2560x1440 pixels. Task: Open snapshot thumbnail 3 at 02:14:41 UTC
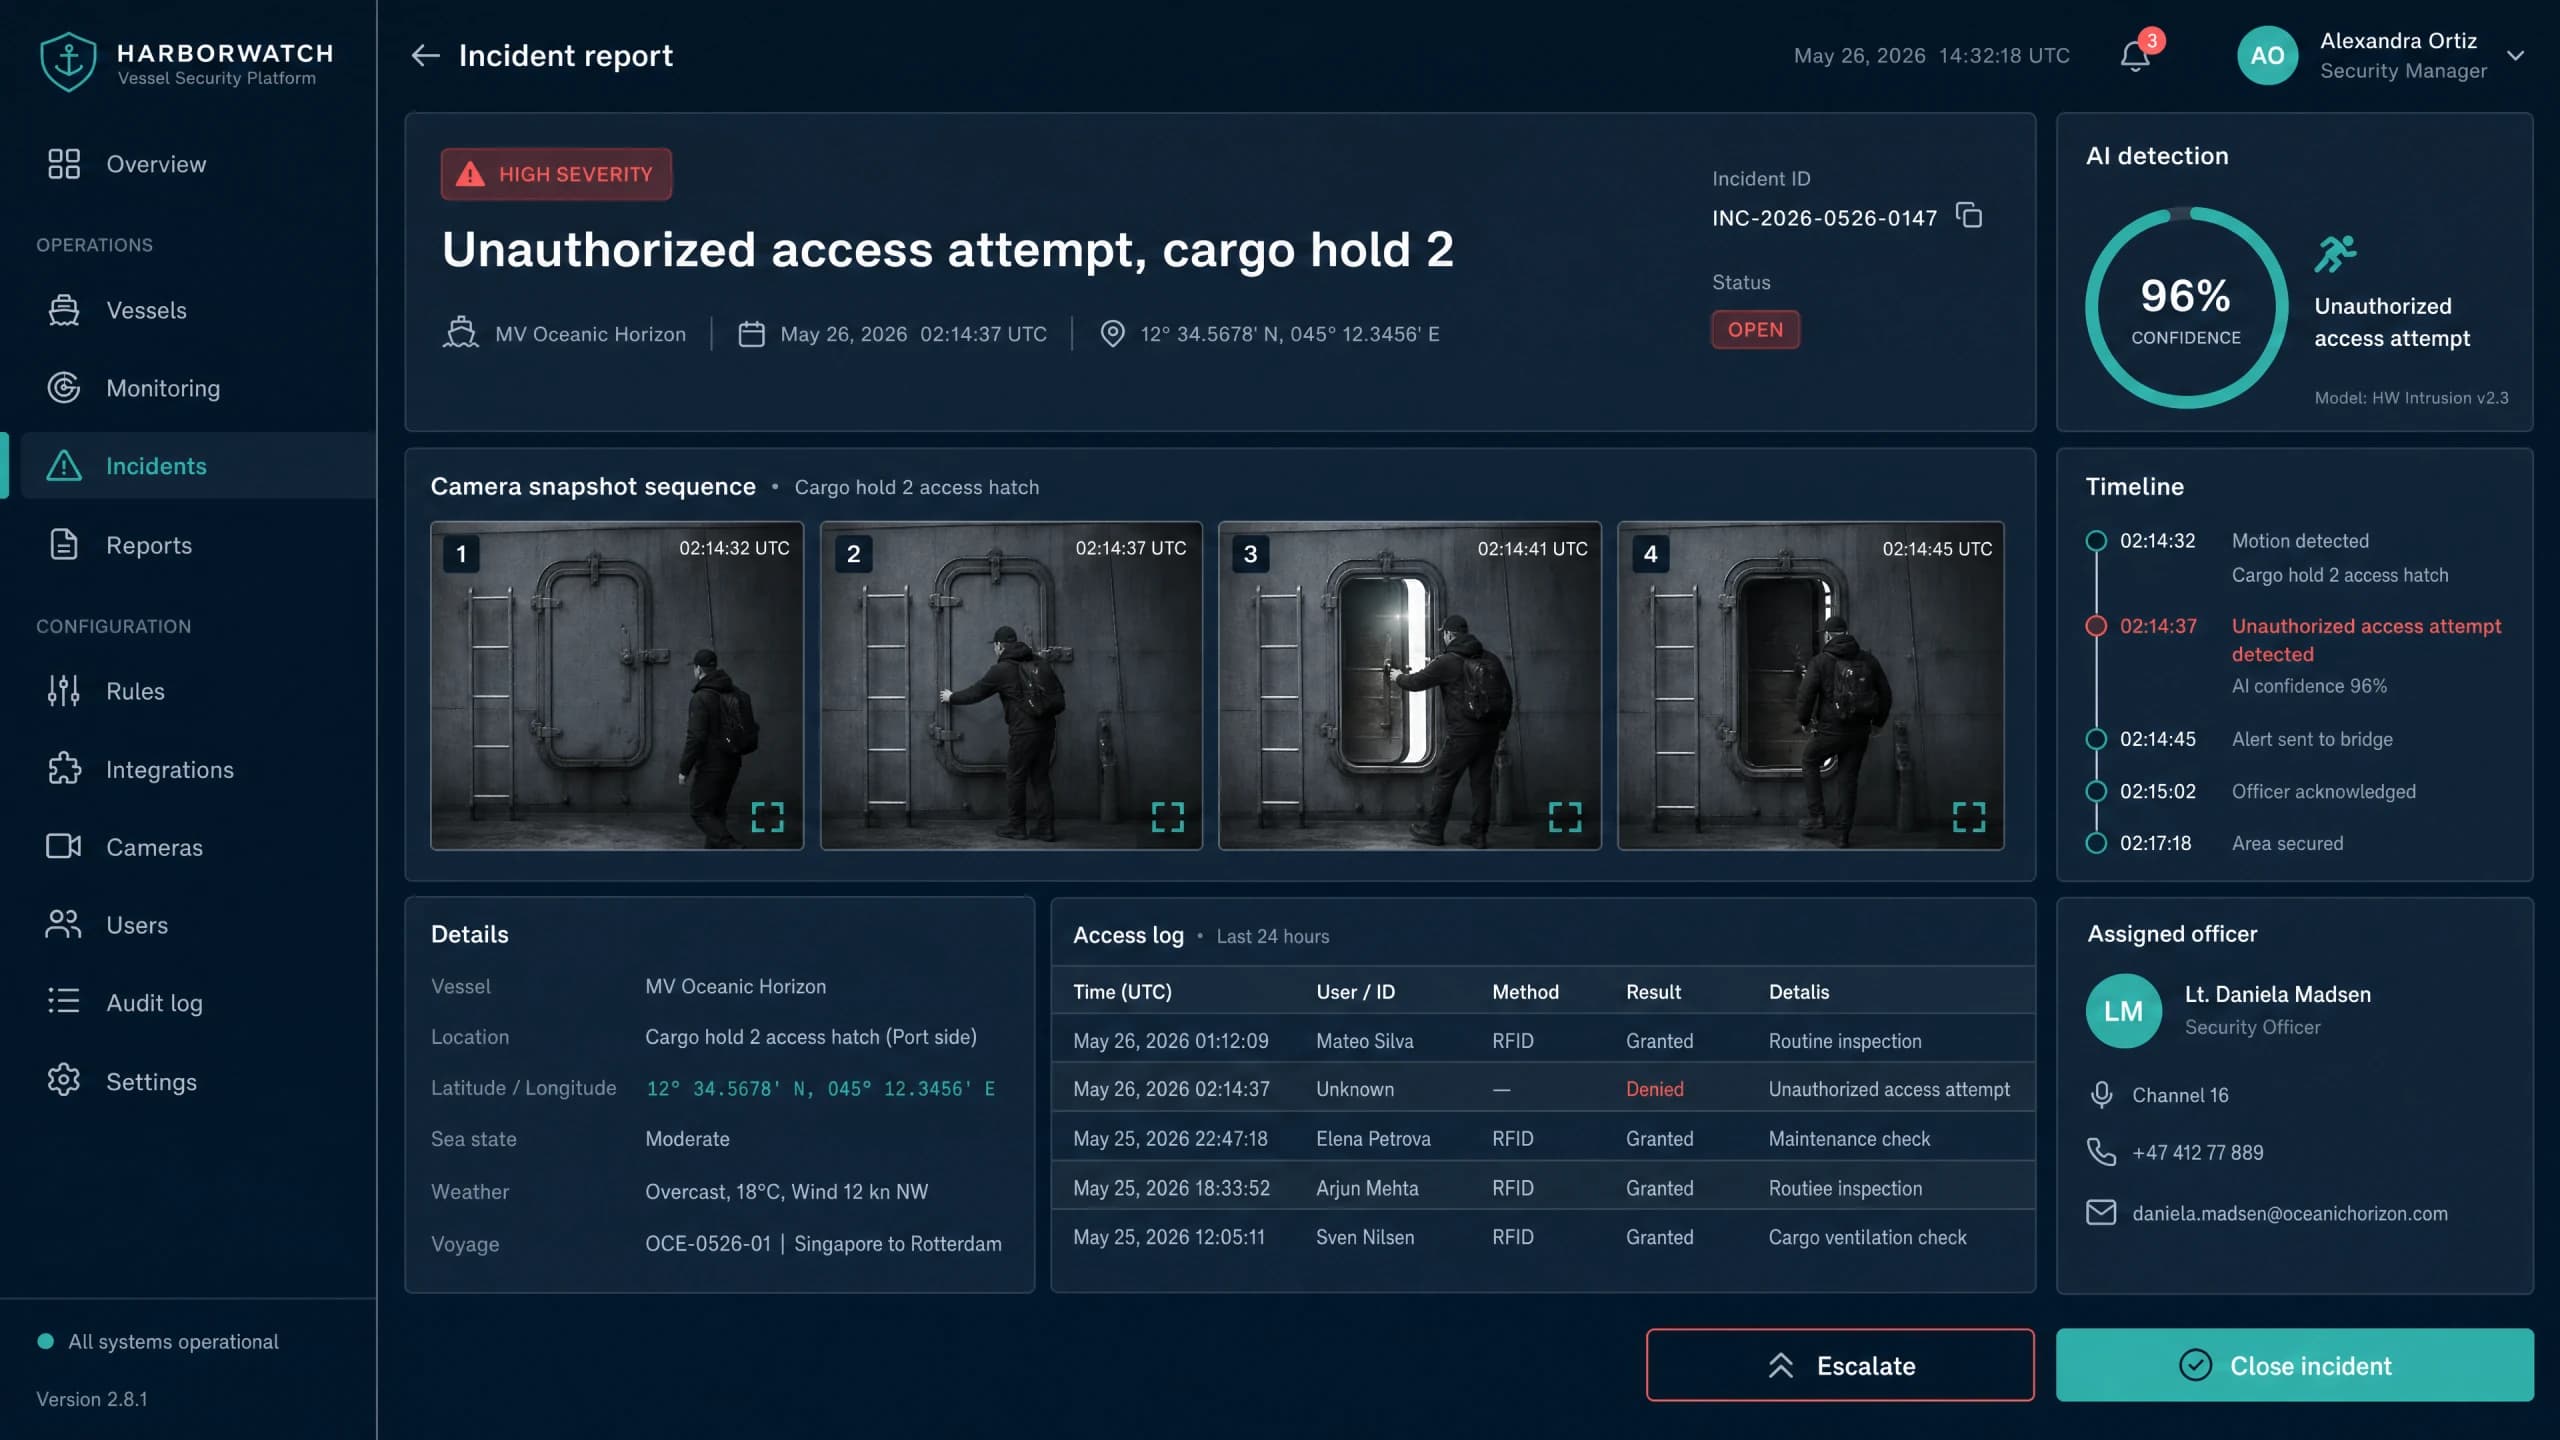pyautogui.click(x=1409, y=686)
